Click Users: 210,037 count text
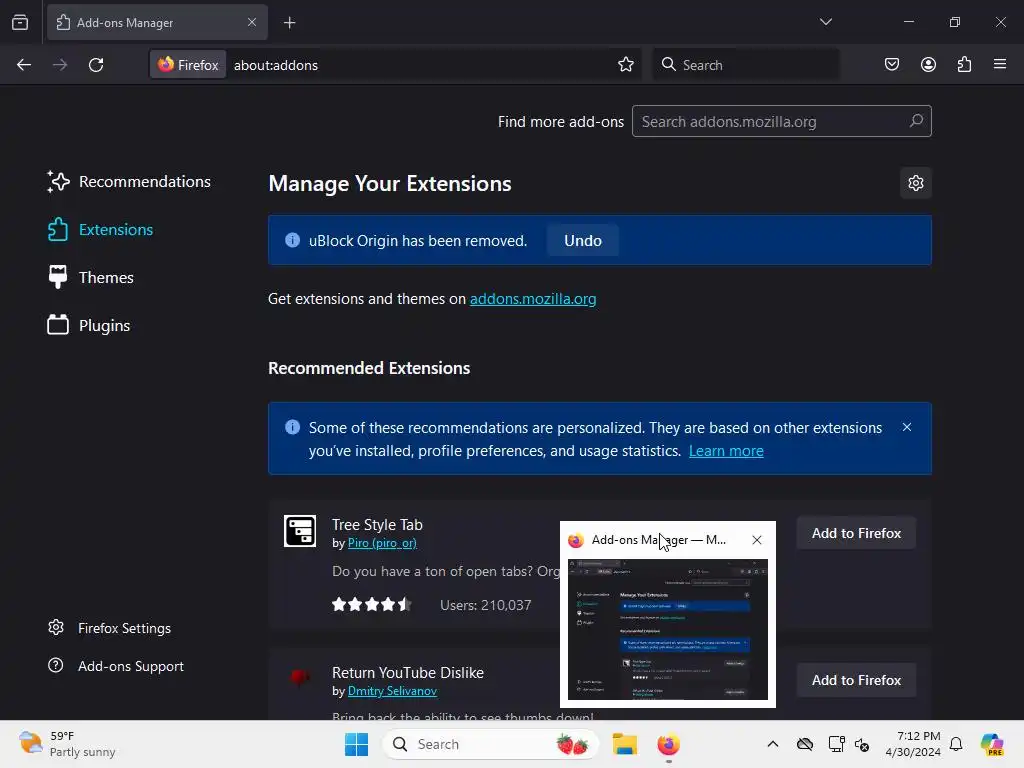Viewport: 1024px width, 768px height. pyautogui.click(x=485, y=605)
